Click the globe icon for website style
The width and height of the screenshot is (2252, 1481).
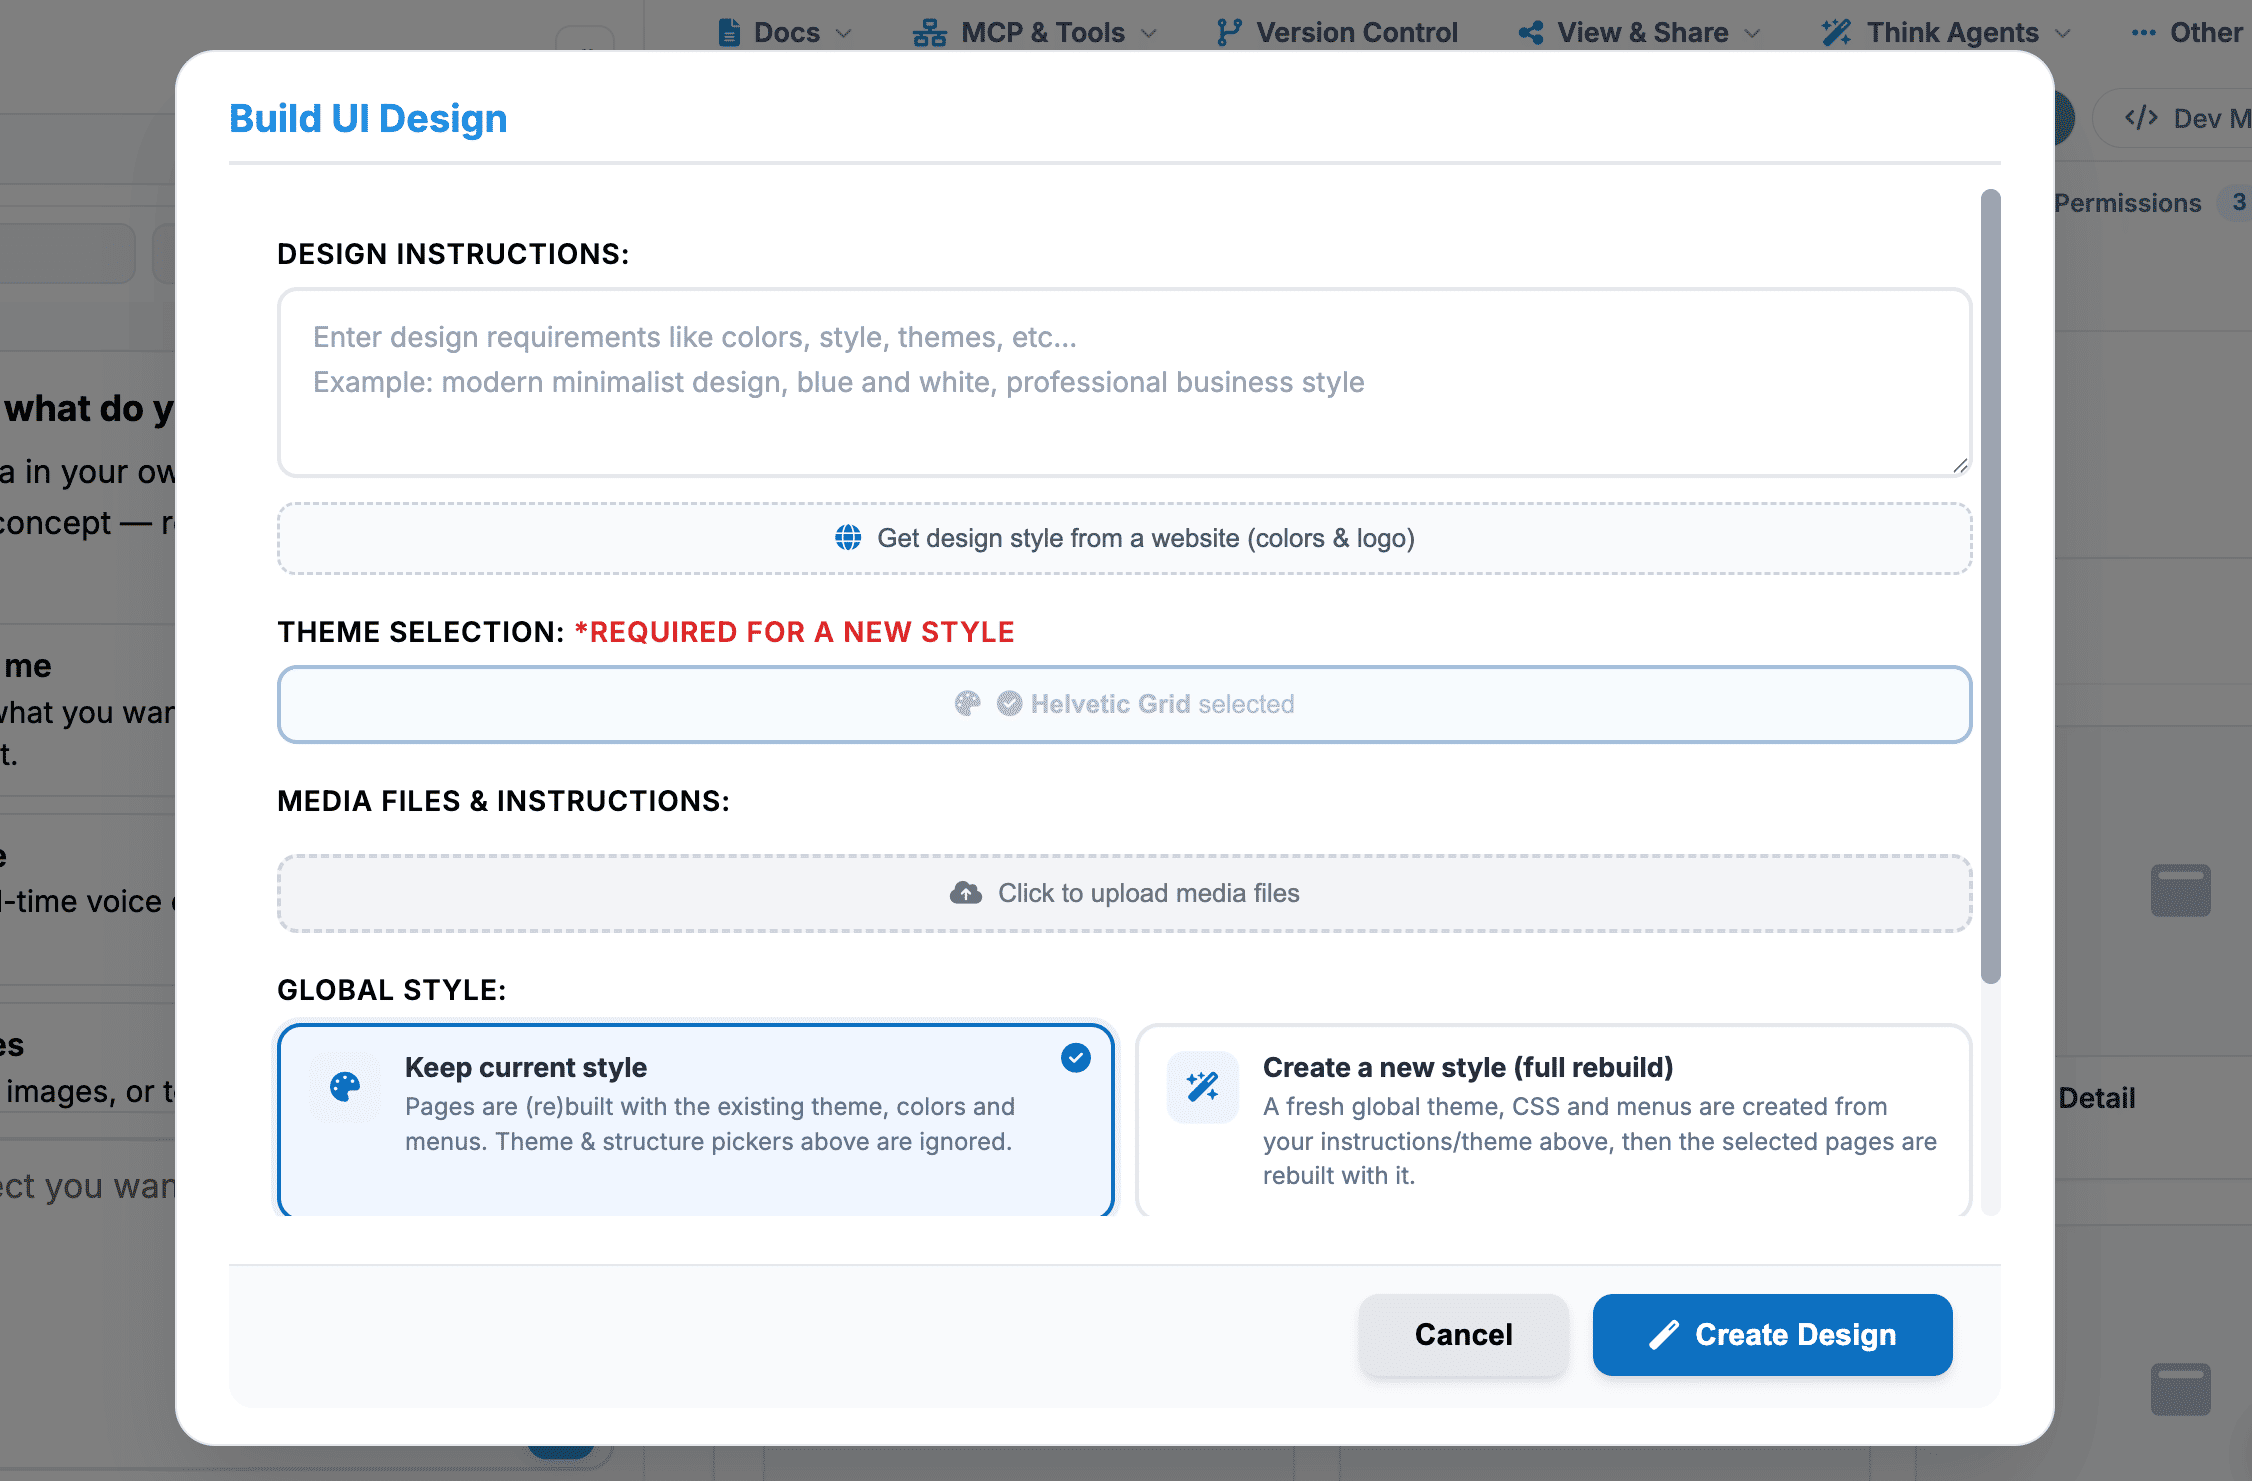click(848, 538)
